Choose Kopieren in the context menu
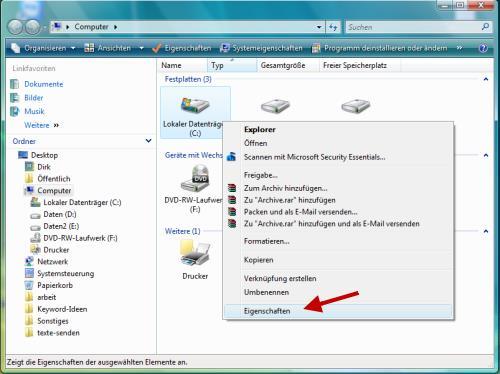Screen dimensions: 500x374 pos(338,260)
